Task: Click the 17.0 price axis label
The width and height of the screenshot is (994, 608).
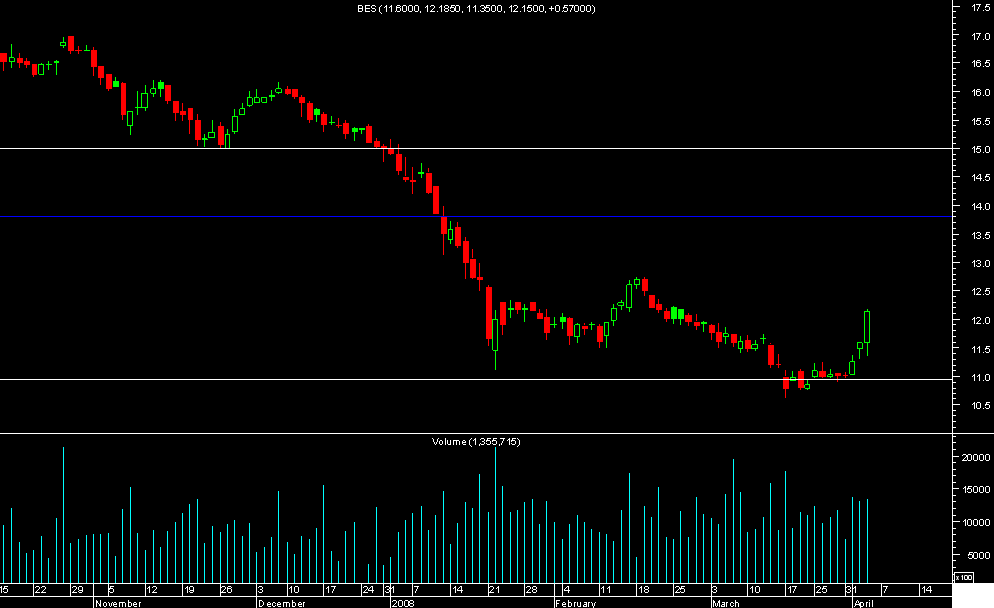Action: click(x=981, y=36)
